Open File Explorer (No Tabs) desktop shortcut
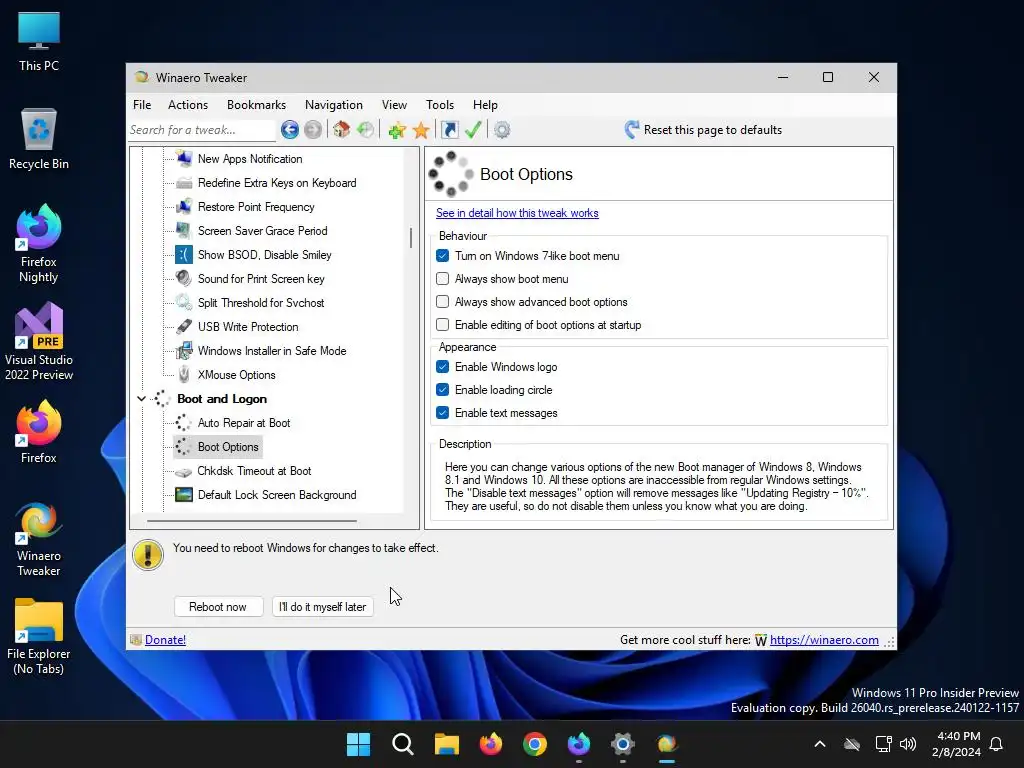Viewport: 1024px width, 768px height. (39, 637)
